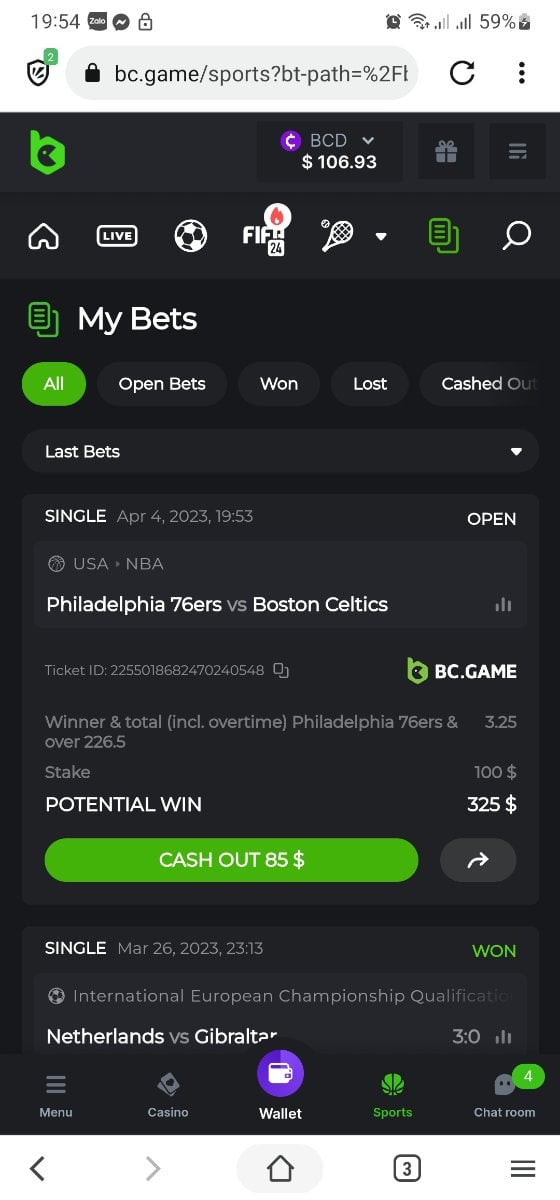560x1200 pixels.
Task: Expand the sports list dropdown arrow
Action: point(380,237)
